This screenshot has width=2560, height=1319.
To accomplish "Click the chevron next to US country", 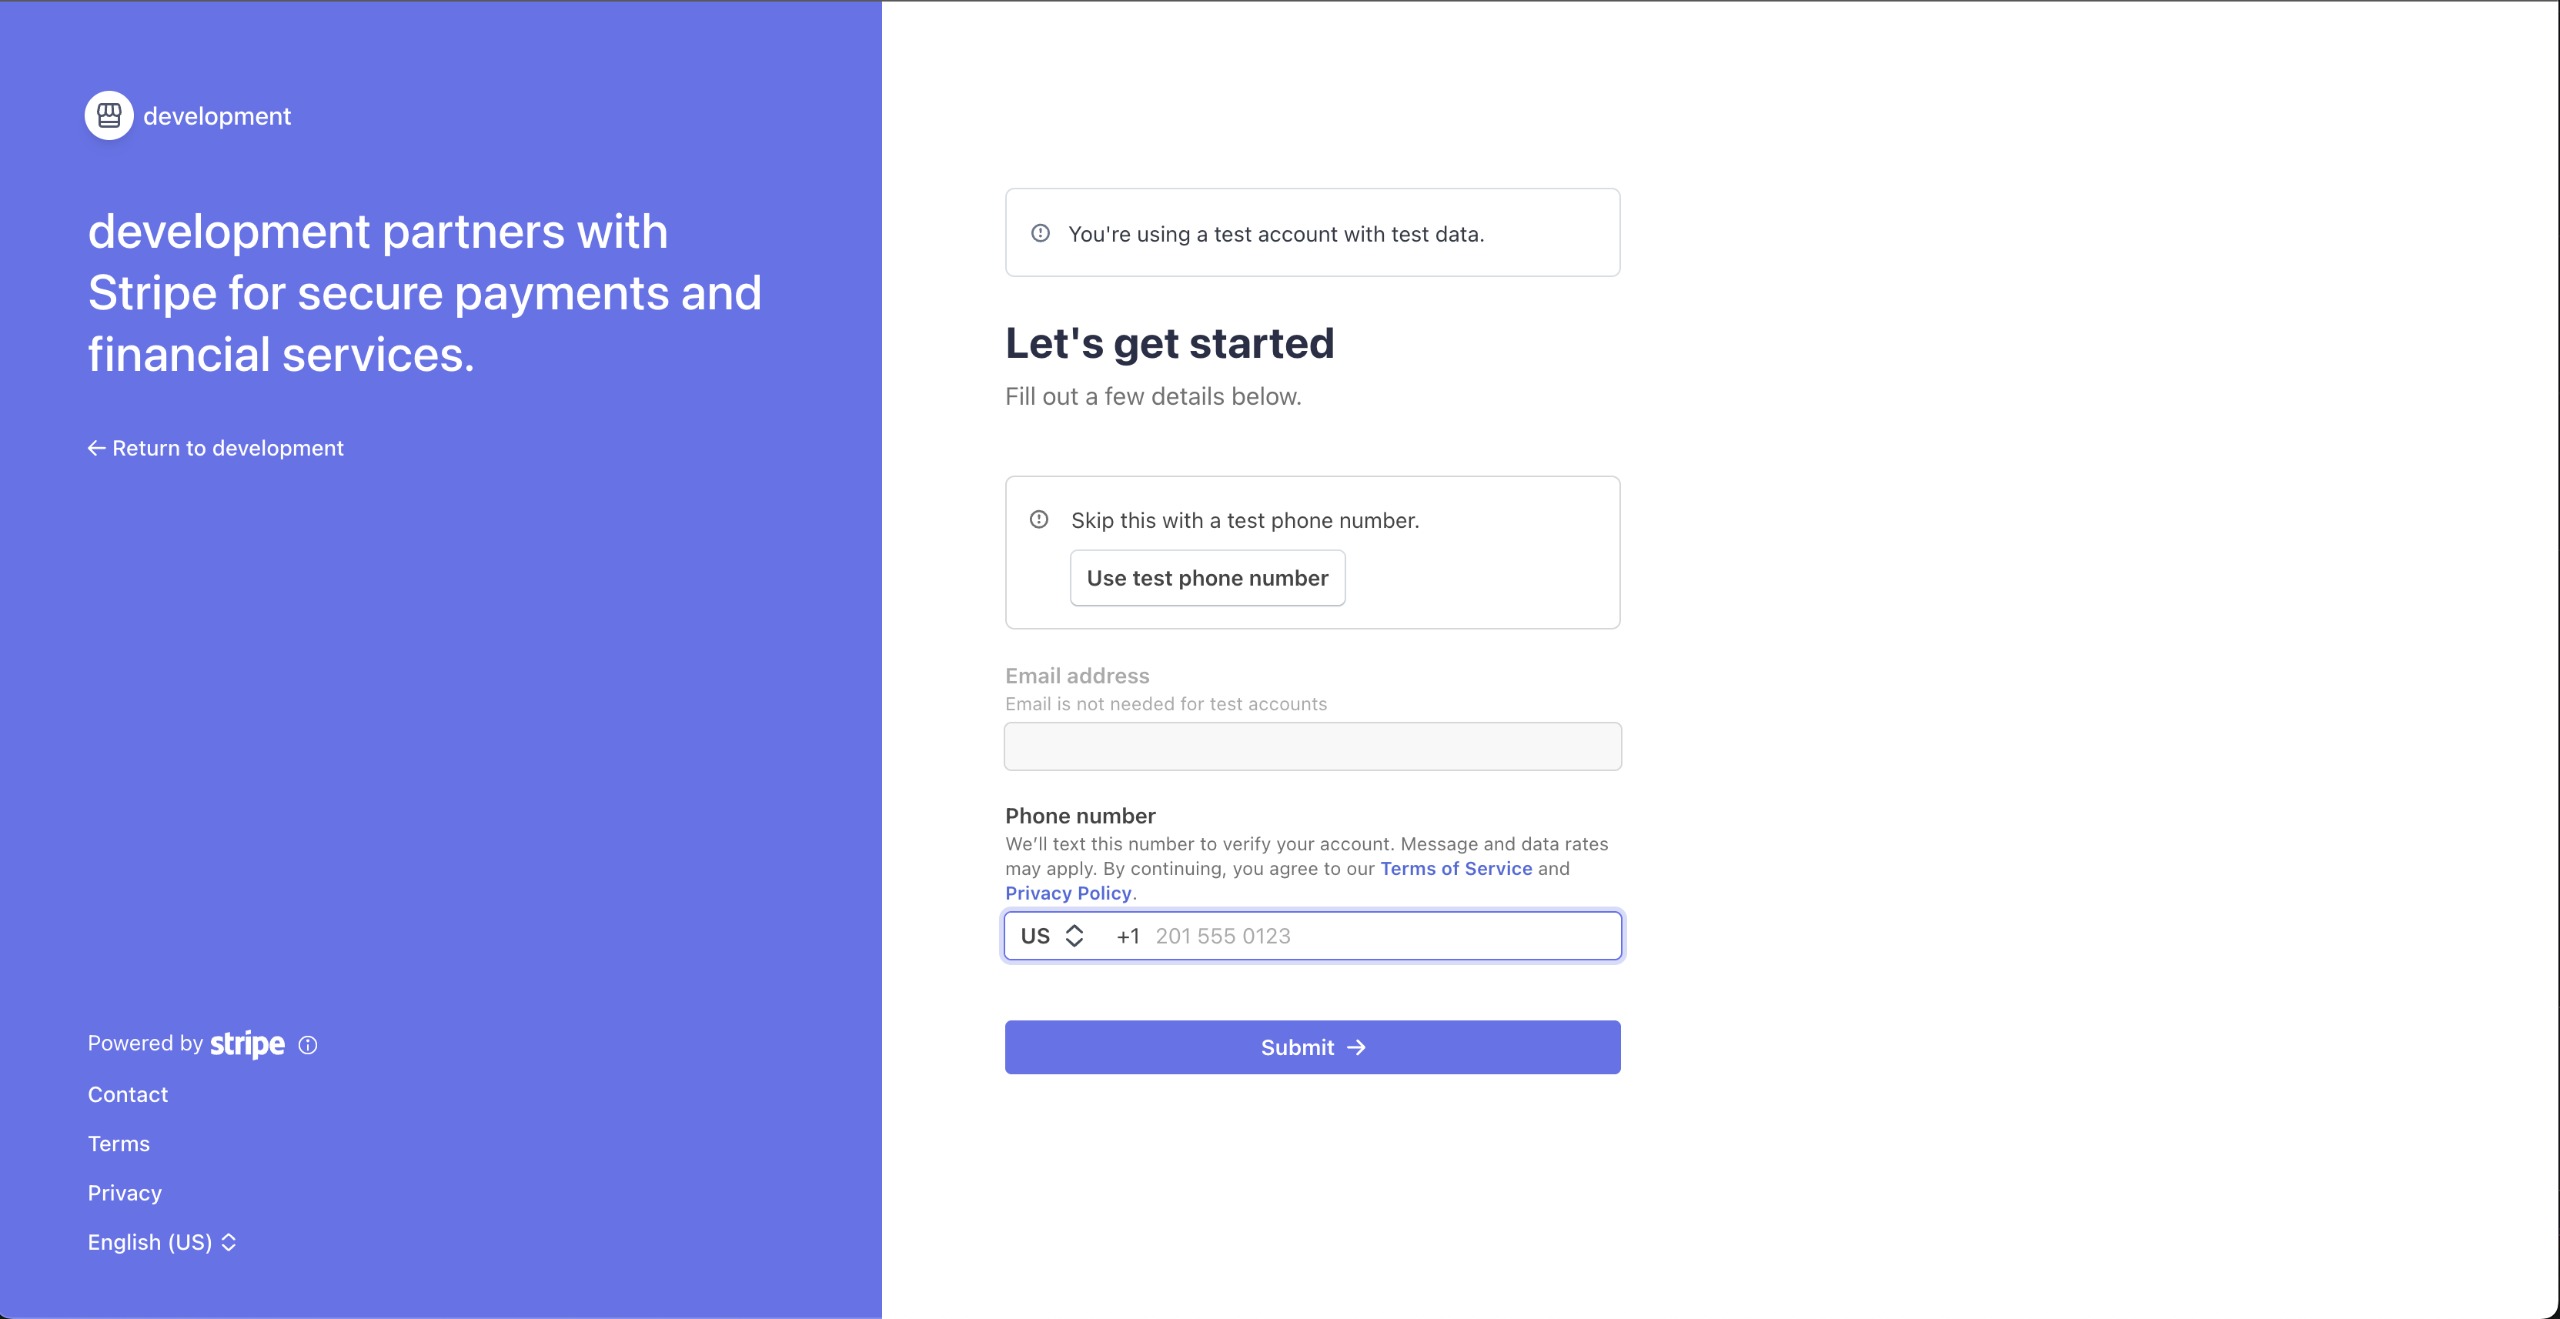I will pos(1075,936).
